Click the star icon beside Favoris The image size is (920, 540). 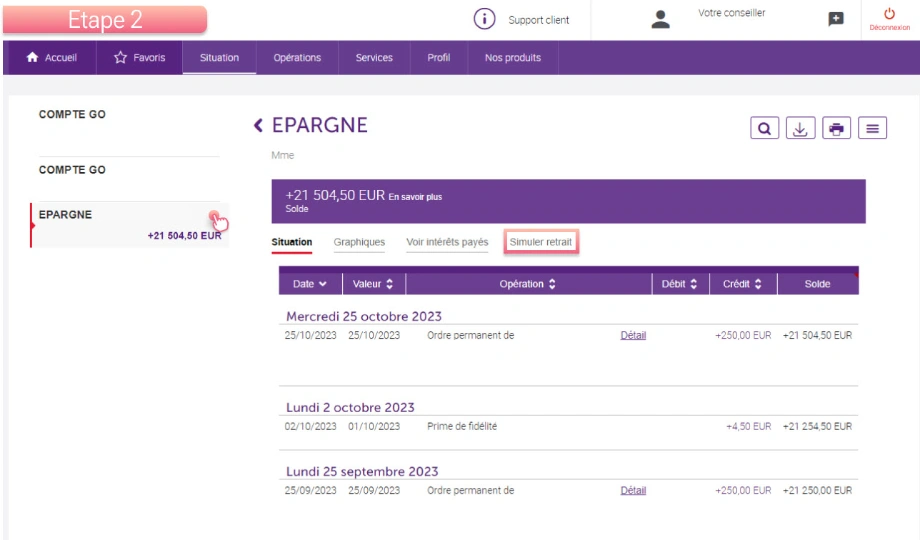click(120, 57)
